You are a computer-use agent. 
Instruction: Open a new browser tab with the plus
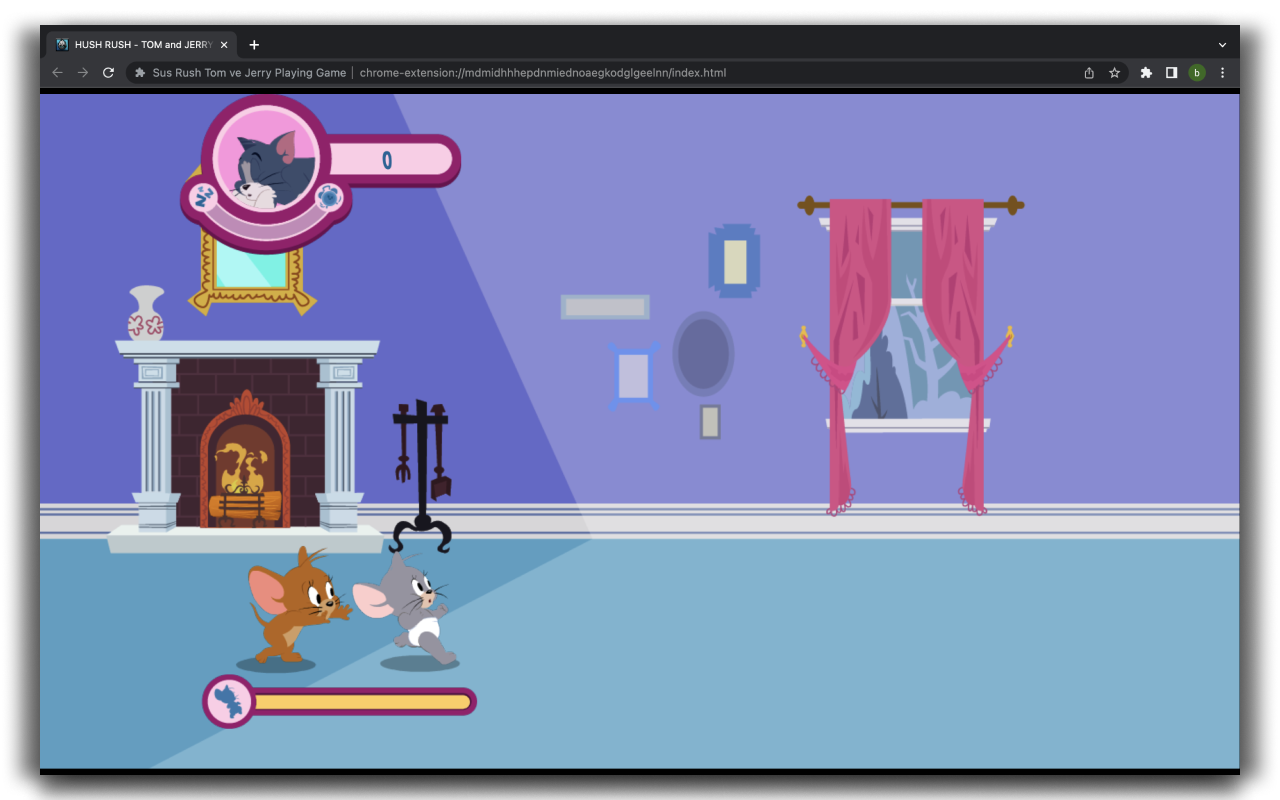(254, 44)
